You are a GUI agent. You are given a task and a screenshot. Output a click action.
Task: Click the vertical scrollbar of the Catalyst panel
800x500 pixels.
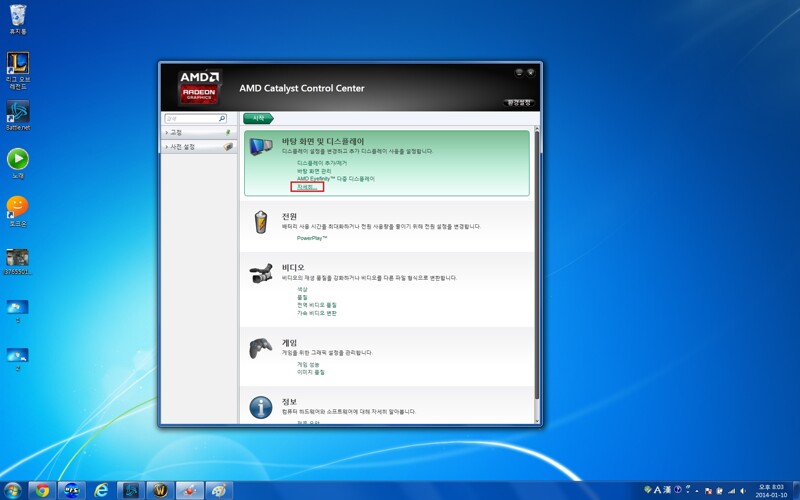537,265
